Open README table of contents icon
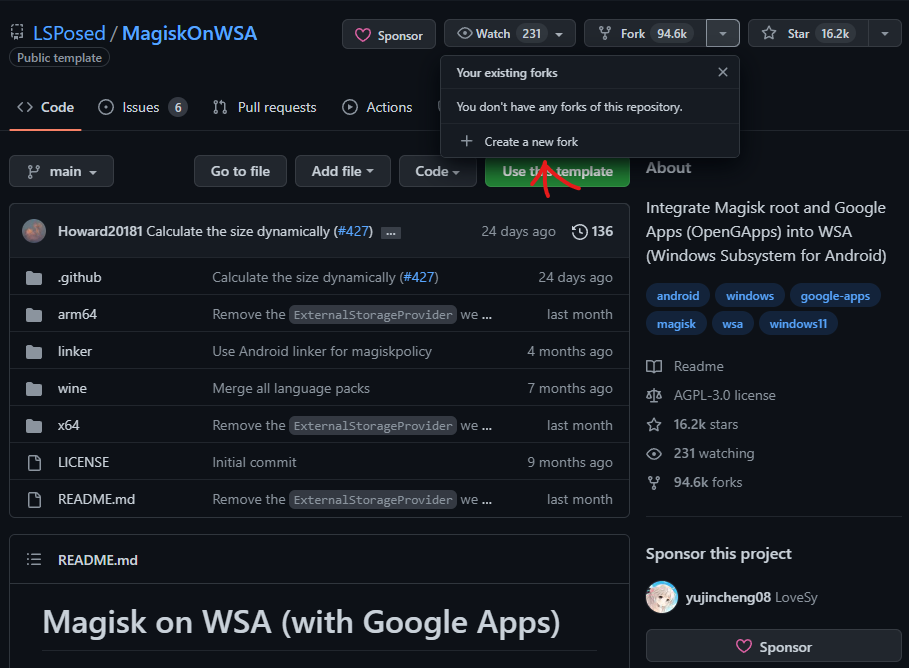This screenshot has width=909, height=668. [x=34, y=559]
